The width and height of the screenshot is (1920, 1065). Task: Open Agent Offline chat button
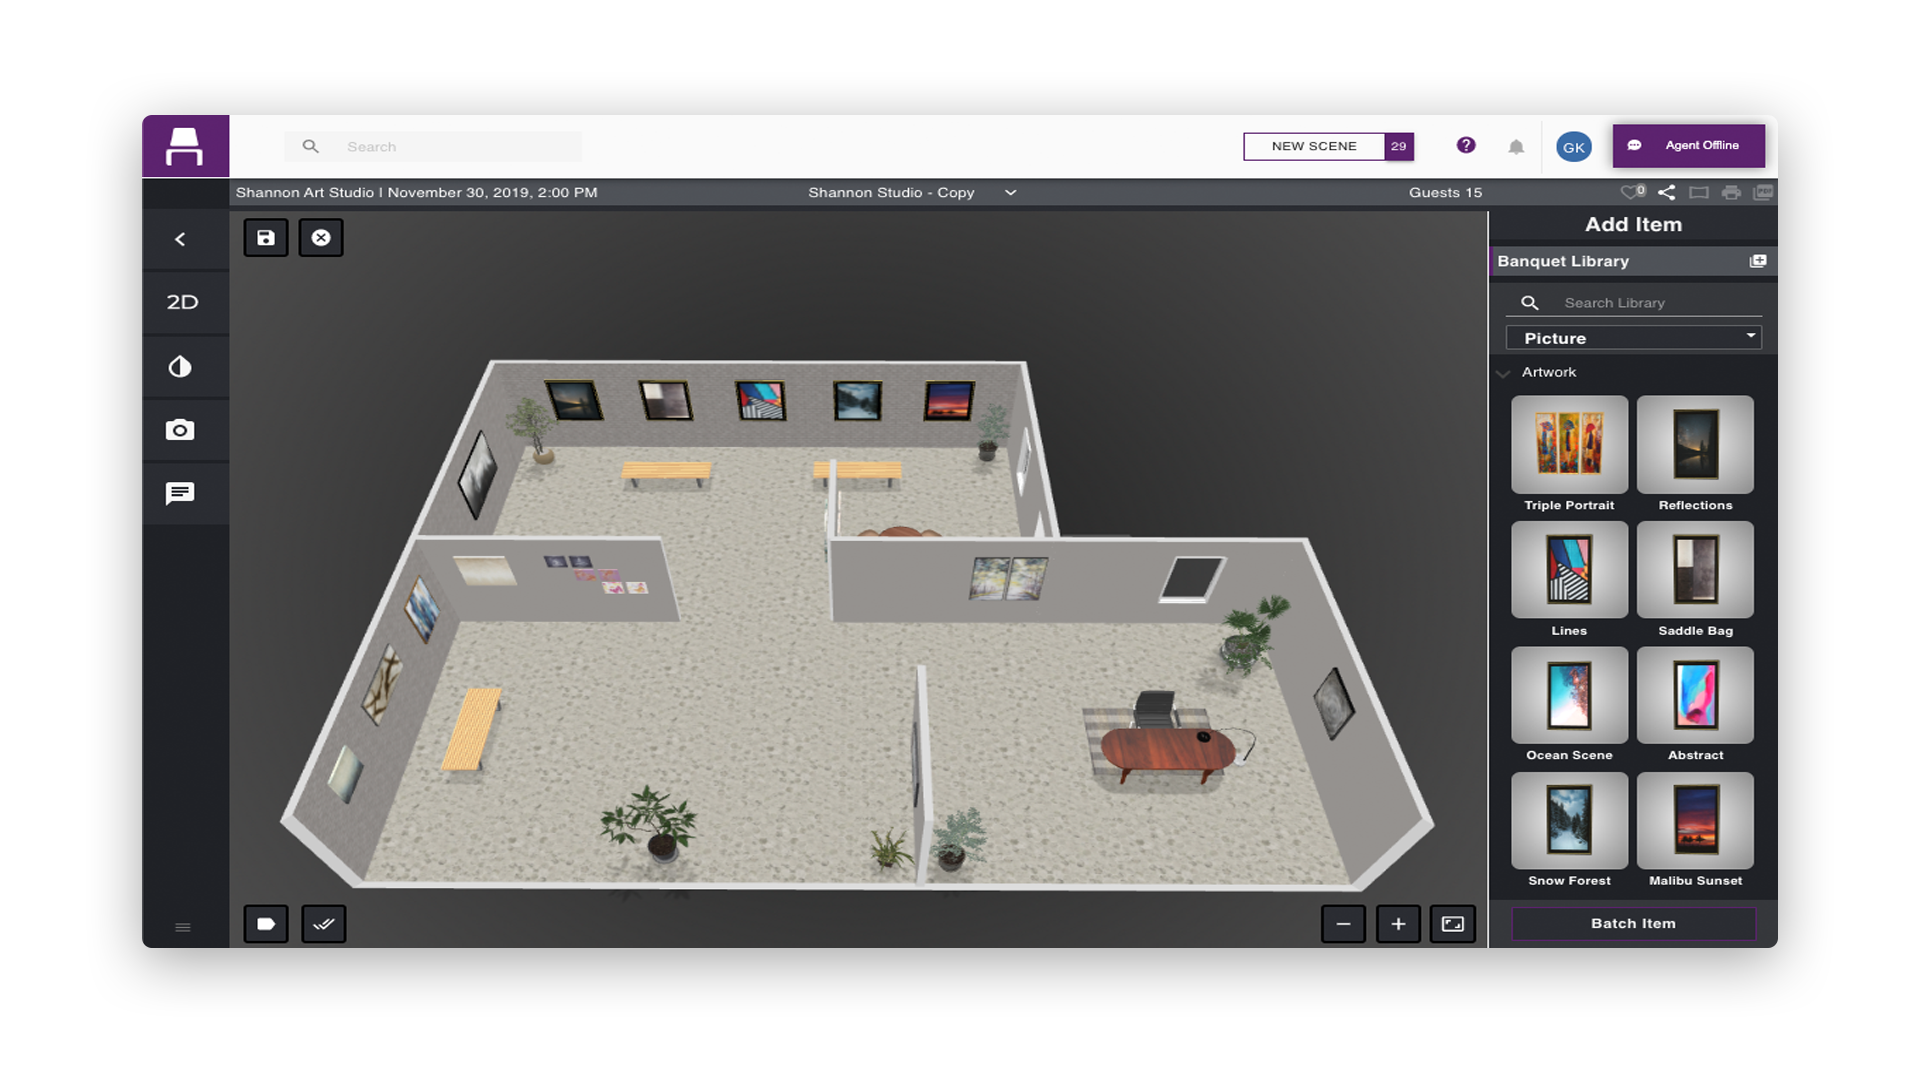pyautogui.click(x=1688, y=146)
